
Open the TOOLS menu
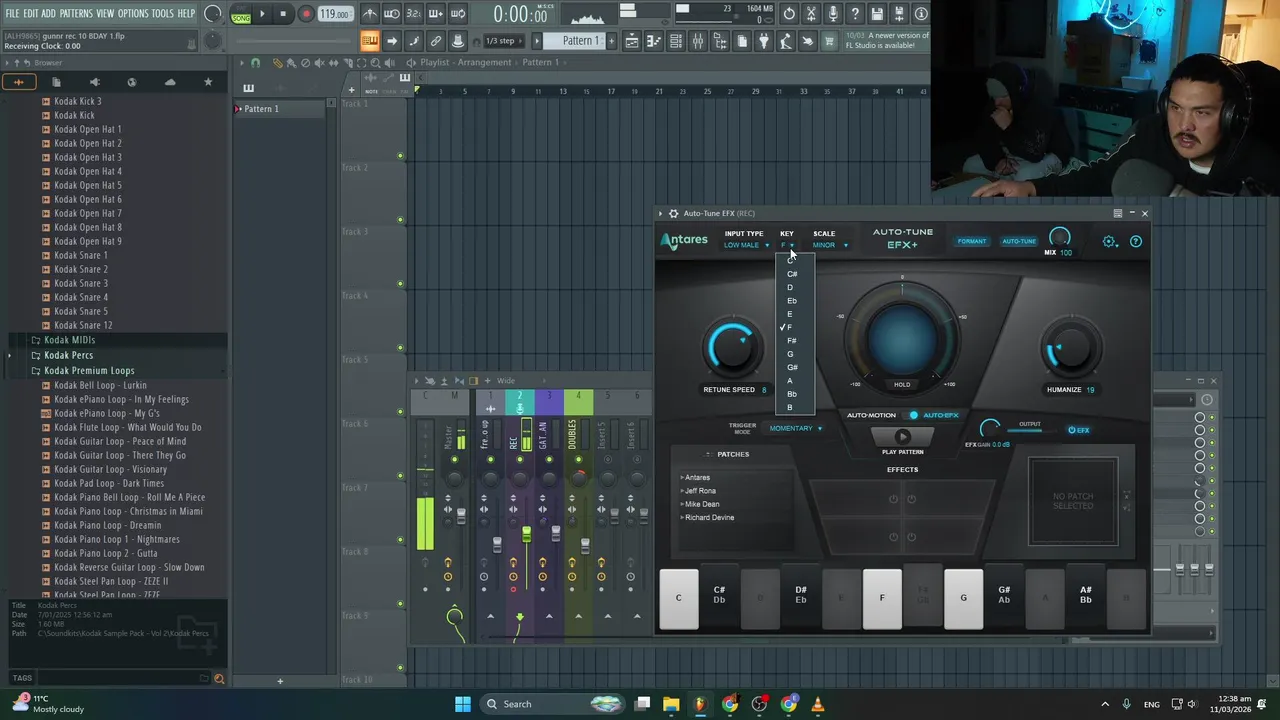tap(163, 13)
